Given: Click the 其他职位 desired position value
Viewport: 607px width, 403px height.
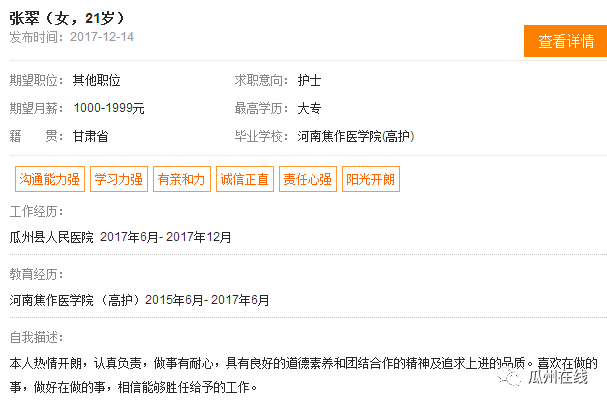Looking at the screenshot, I should coord(96,80).
